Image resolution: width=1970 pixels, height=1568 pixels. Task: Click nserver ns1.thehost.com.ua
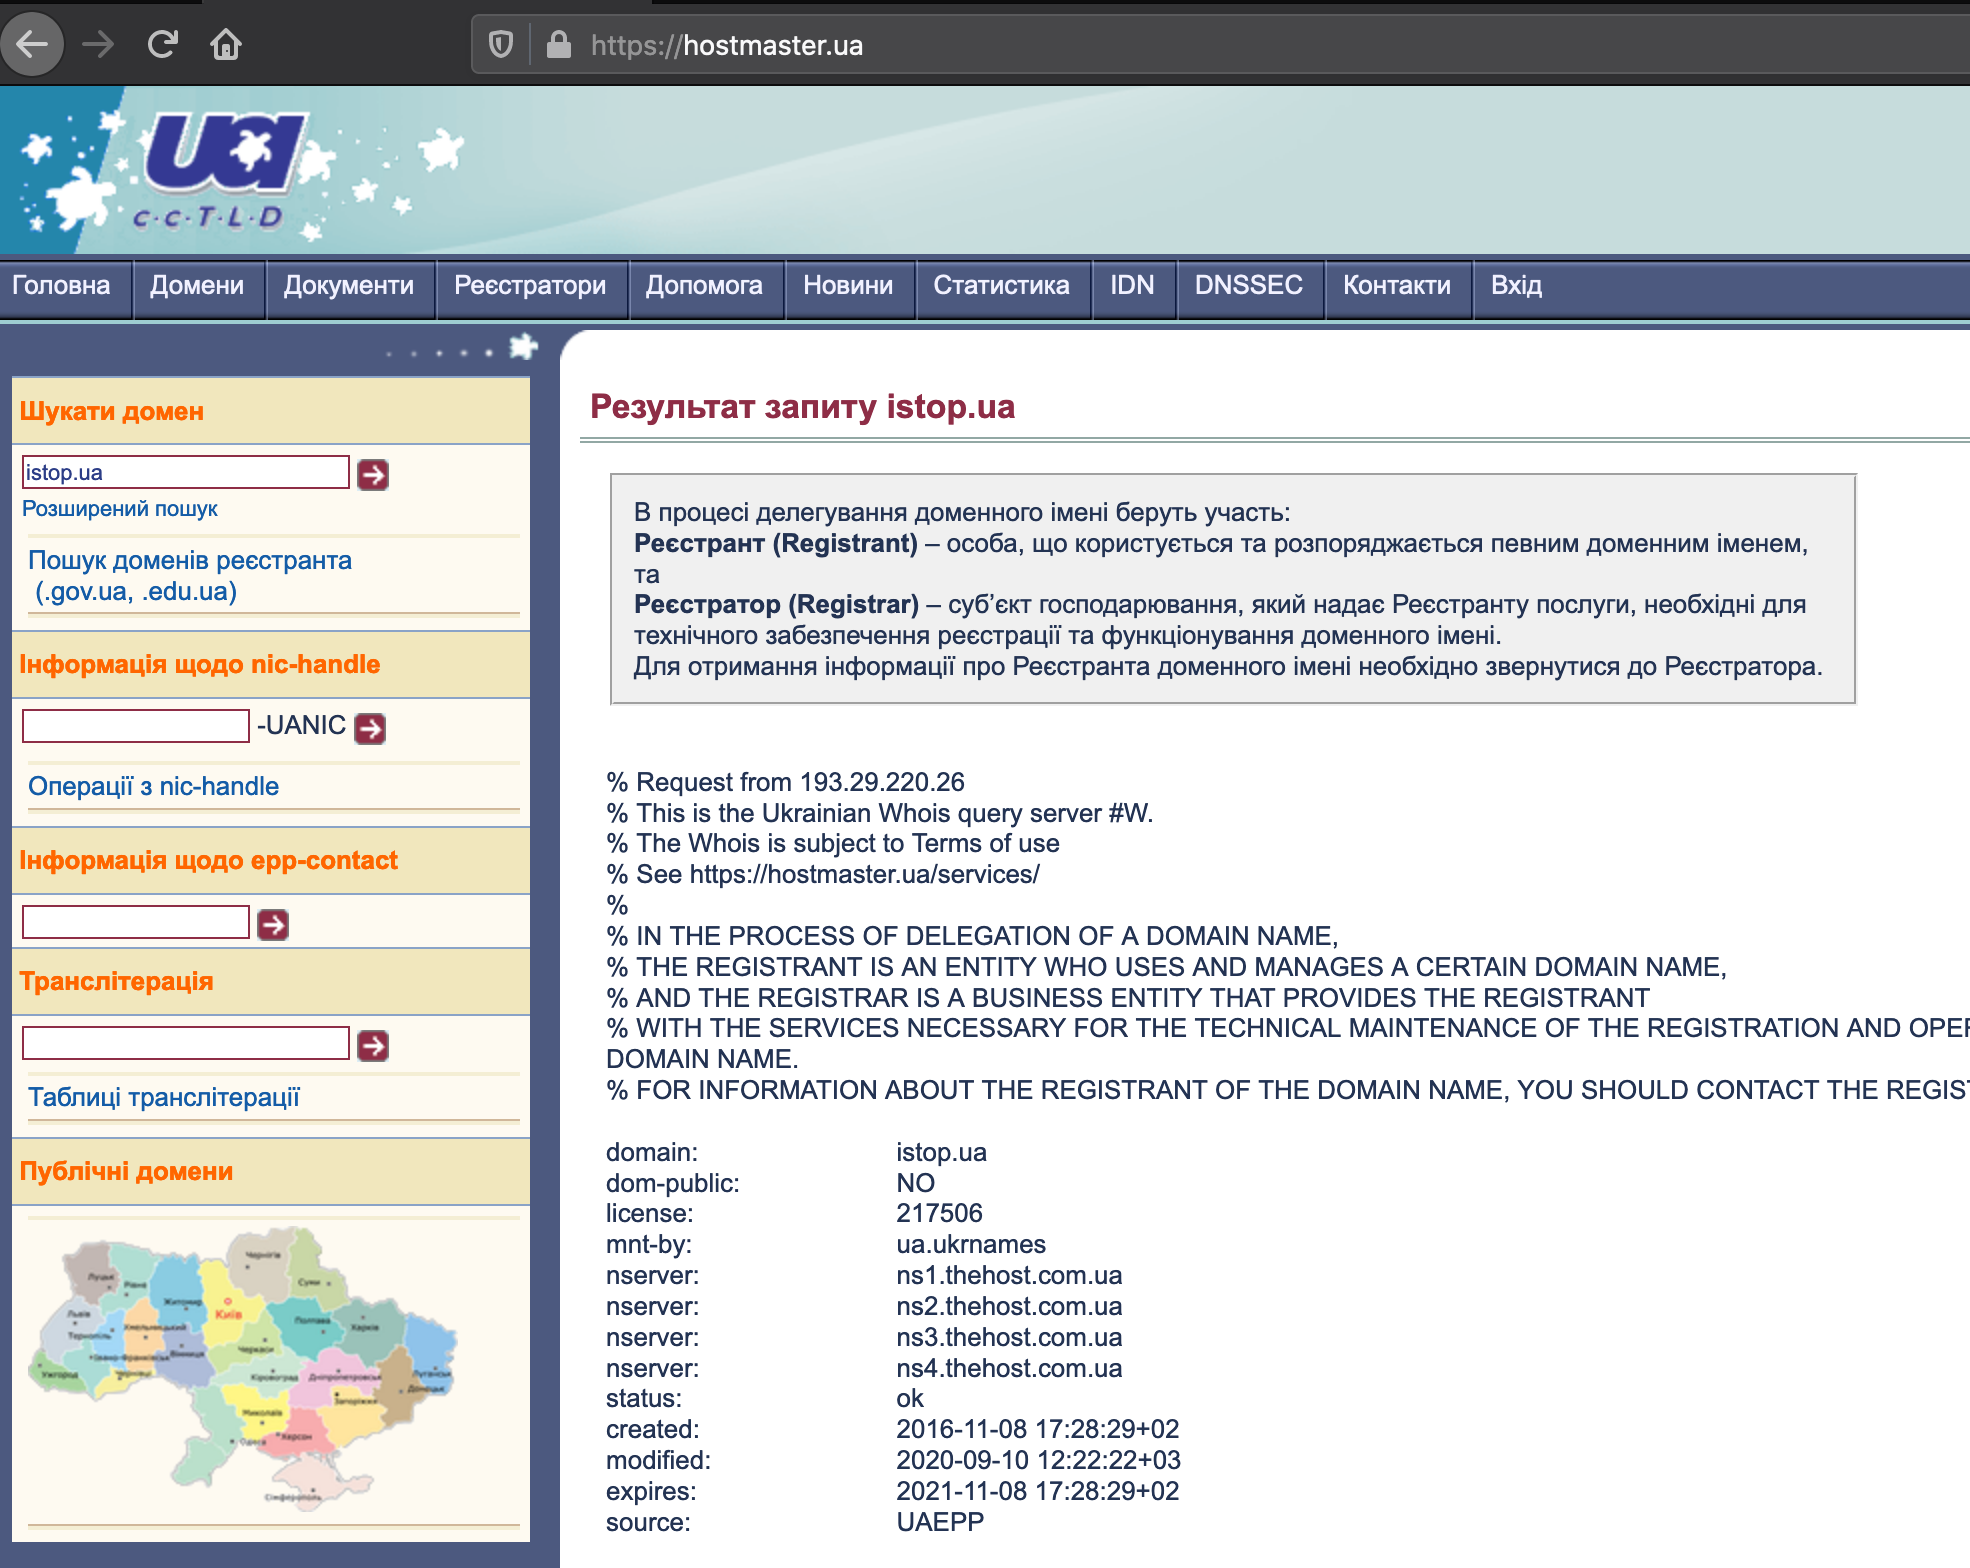click(x=1009, y=1276)
